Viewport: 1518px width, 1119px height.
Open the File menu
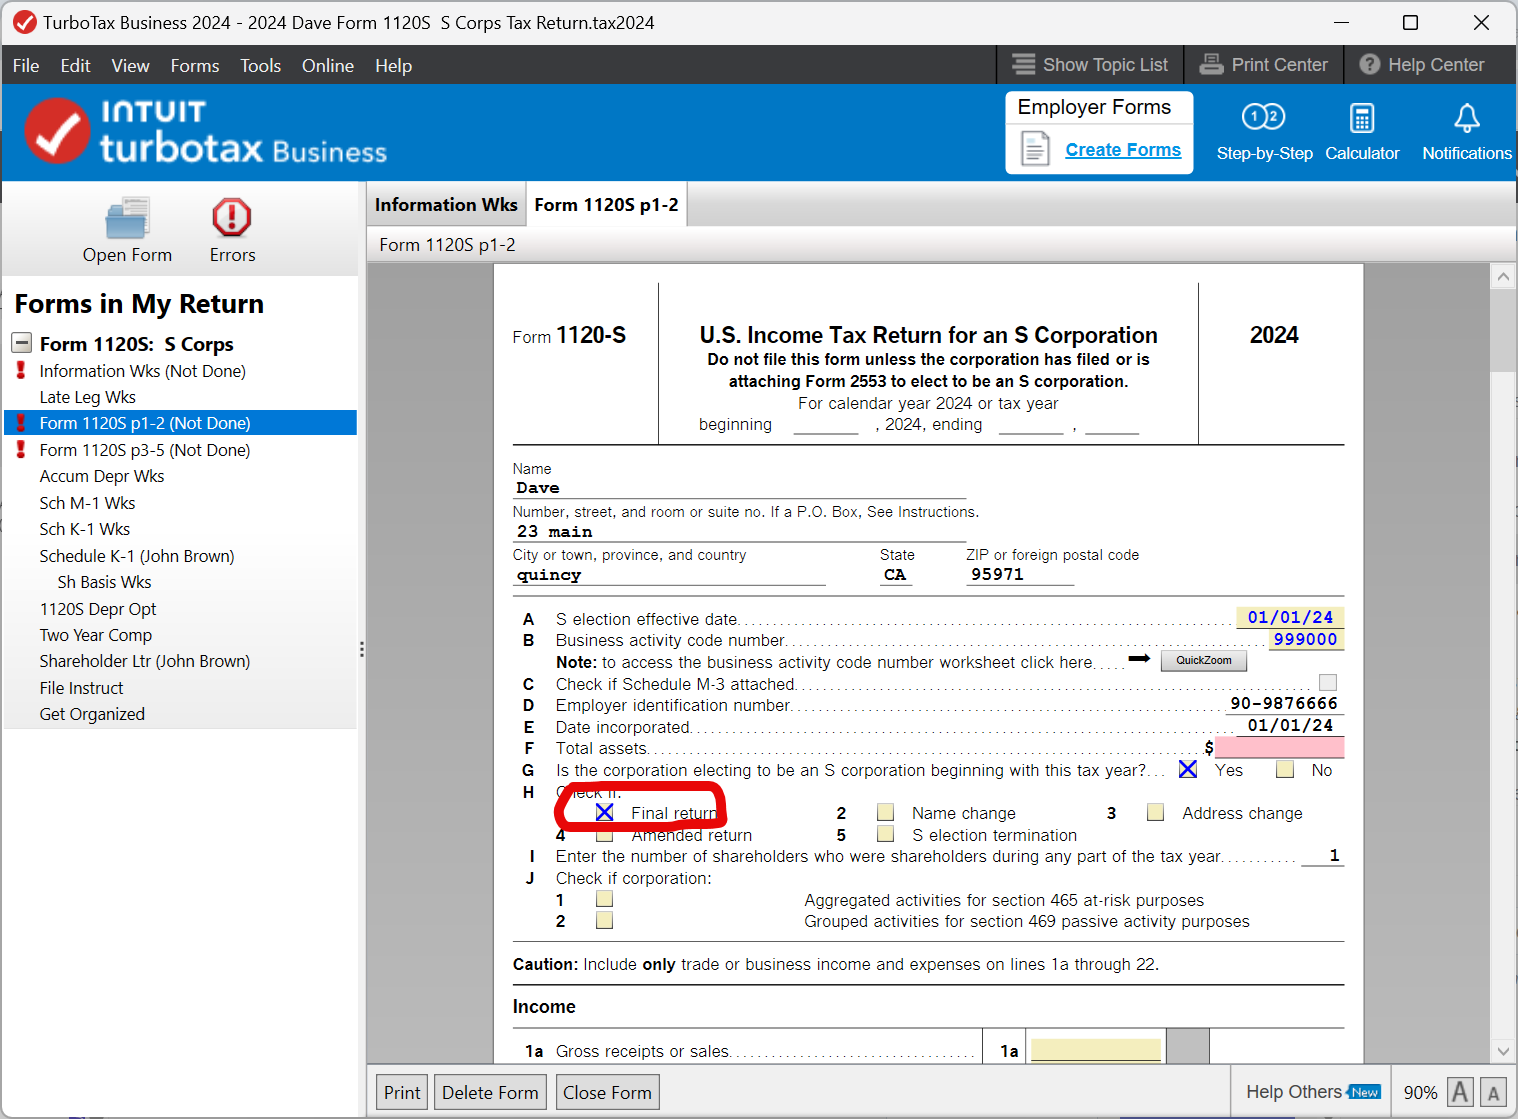click(26, 65)
